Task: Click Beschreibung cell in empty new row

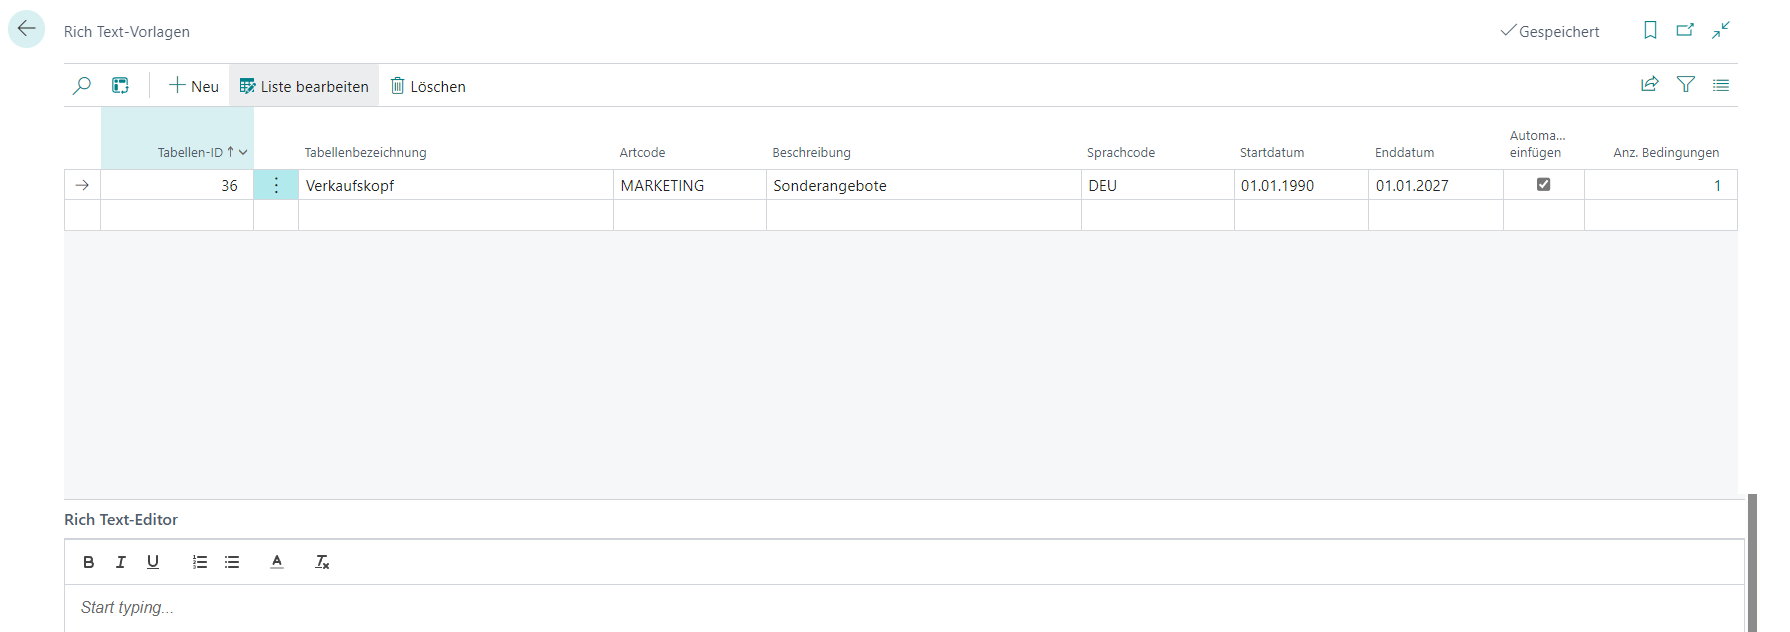Action: tap(924, 215)
